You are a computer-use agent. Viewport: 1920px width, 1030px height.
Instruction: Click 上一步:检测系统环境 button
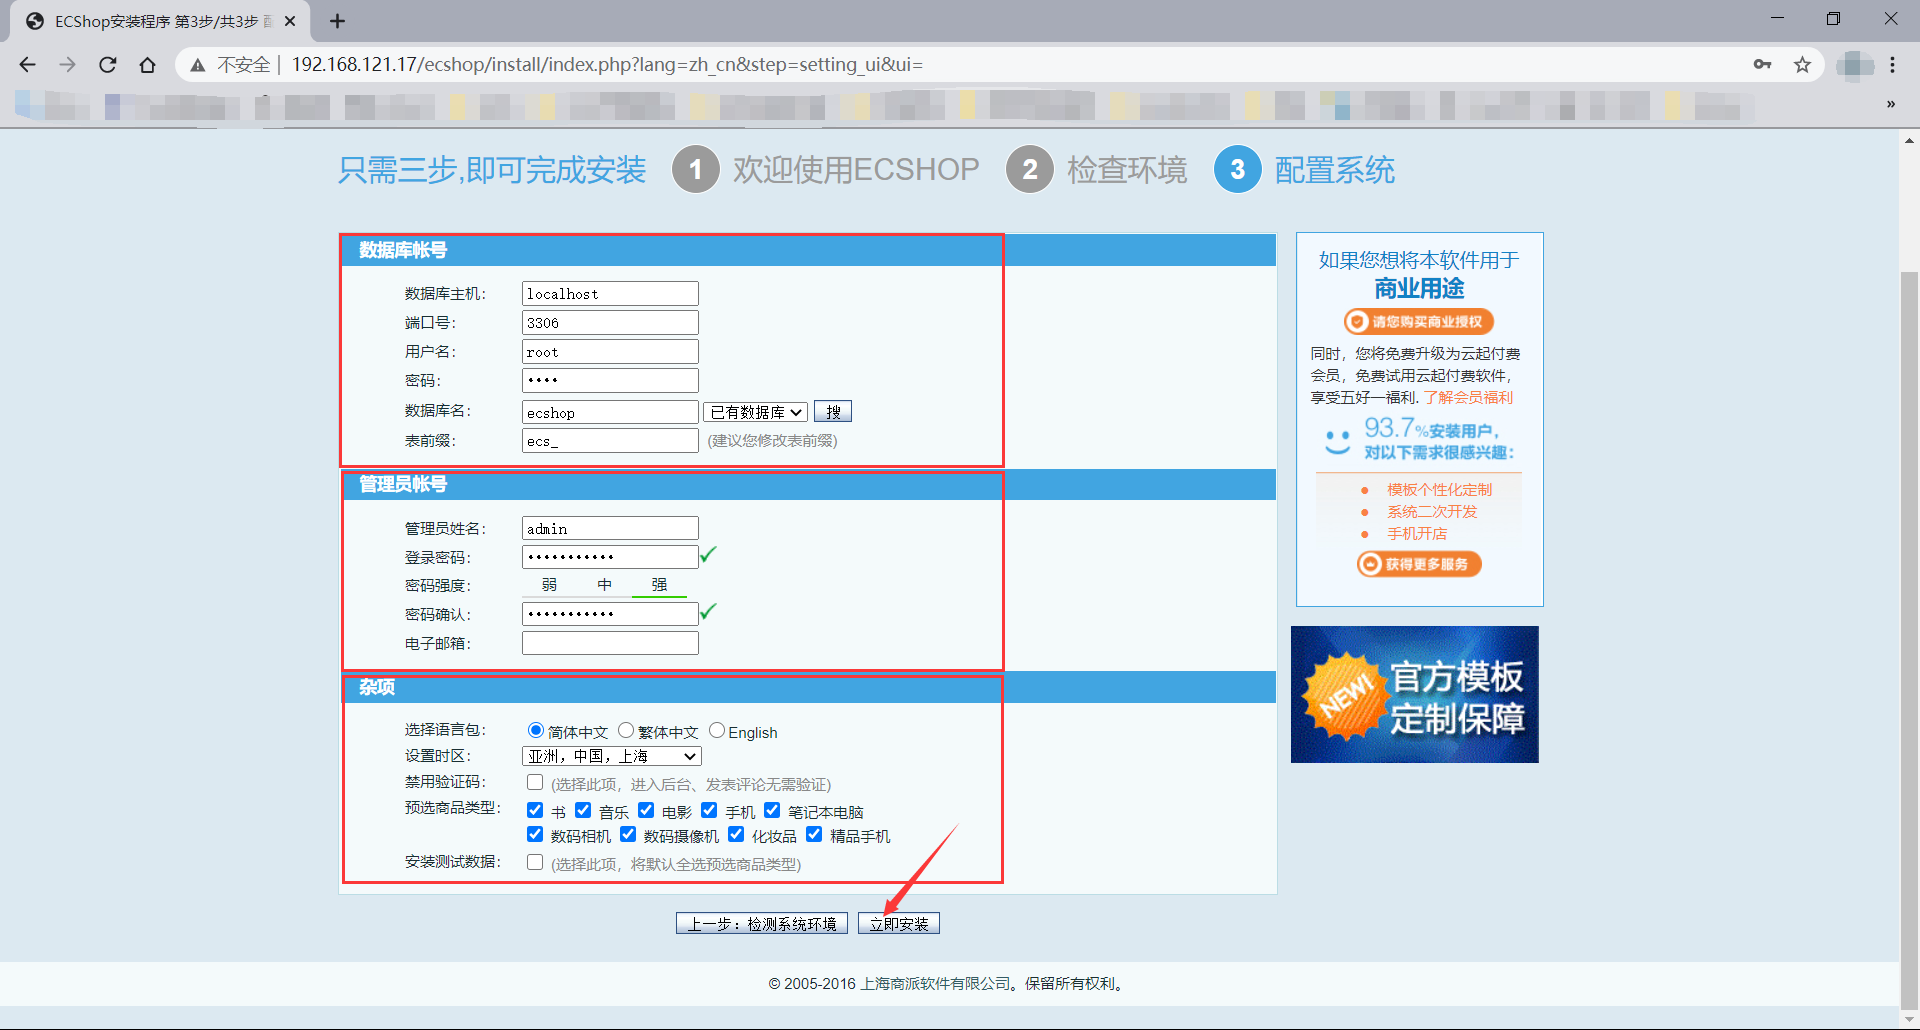pyautogui.click(x=762, y=923)
